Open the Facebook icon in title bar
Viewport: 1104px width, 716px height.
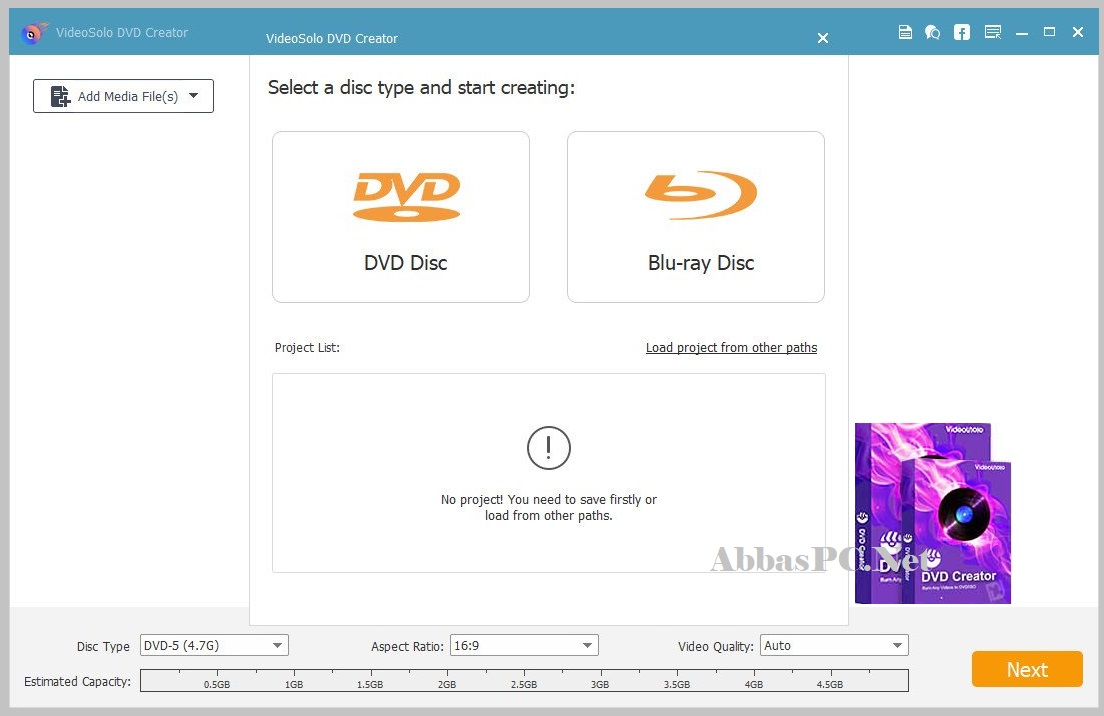point(962,32)
